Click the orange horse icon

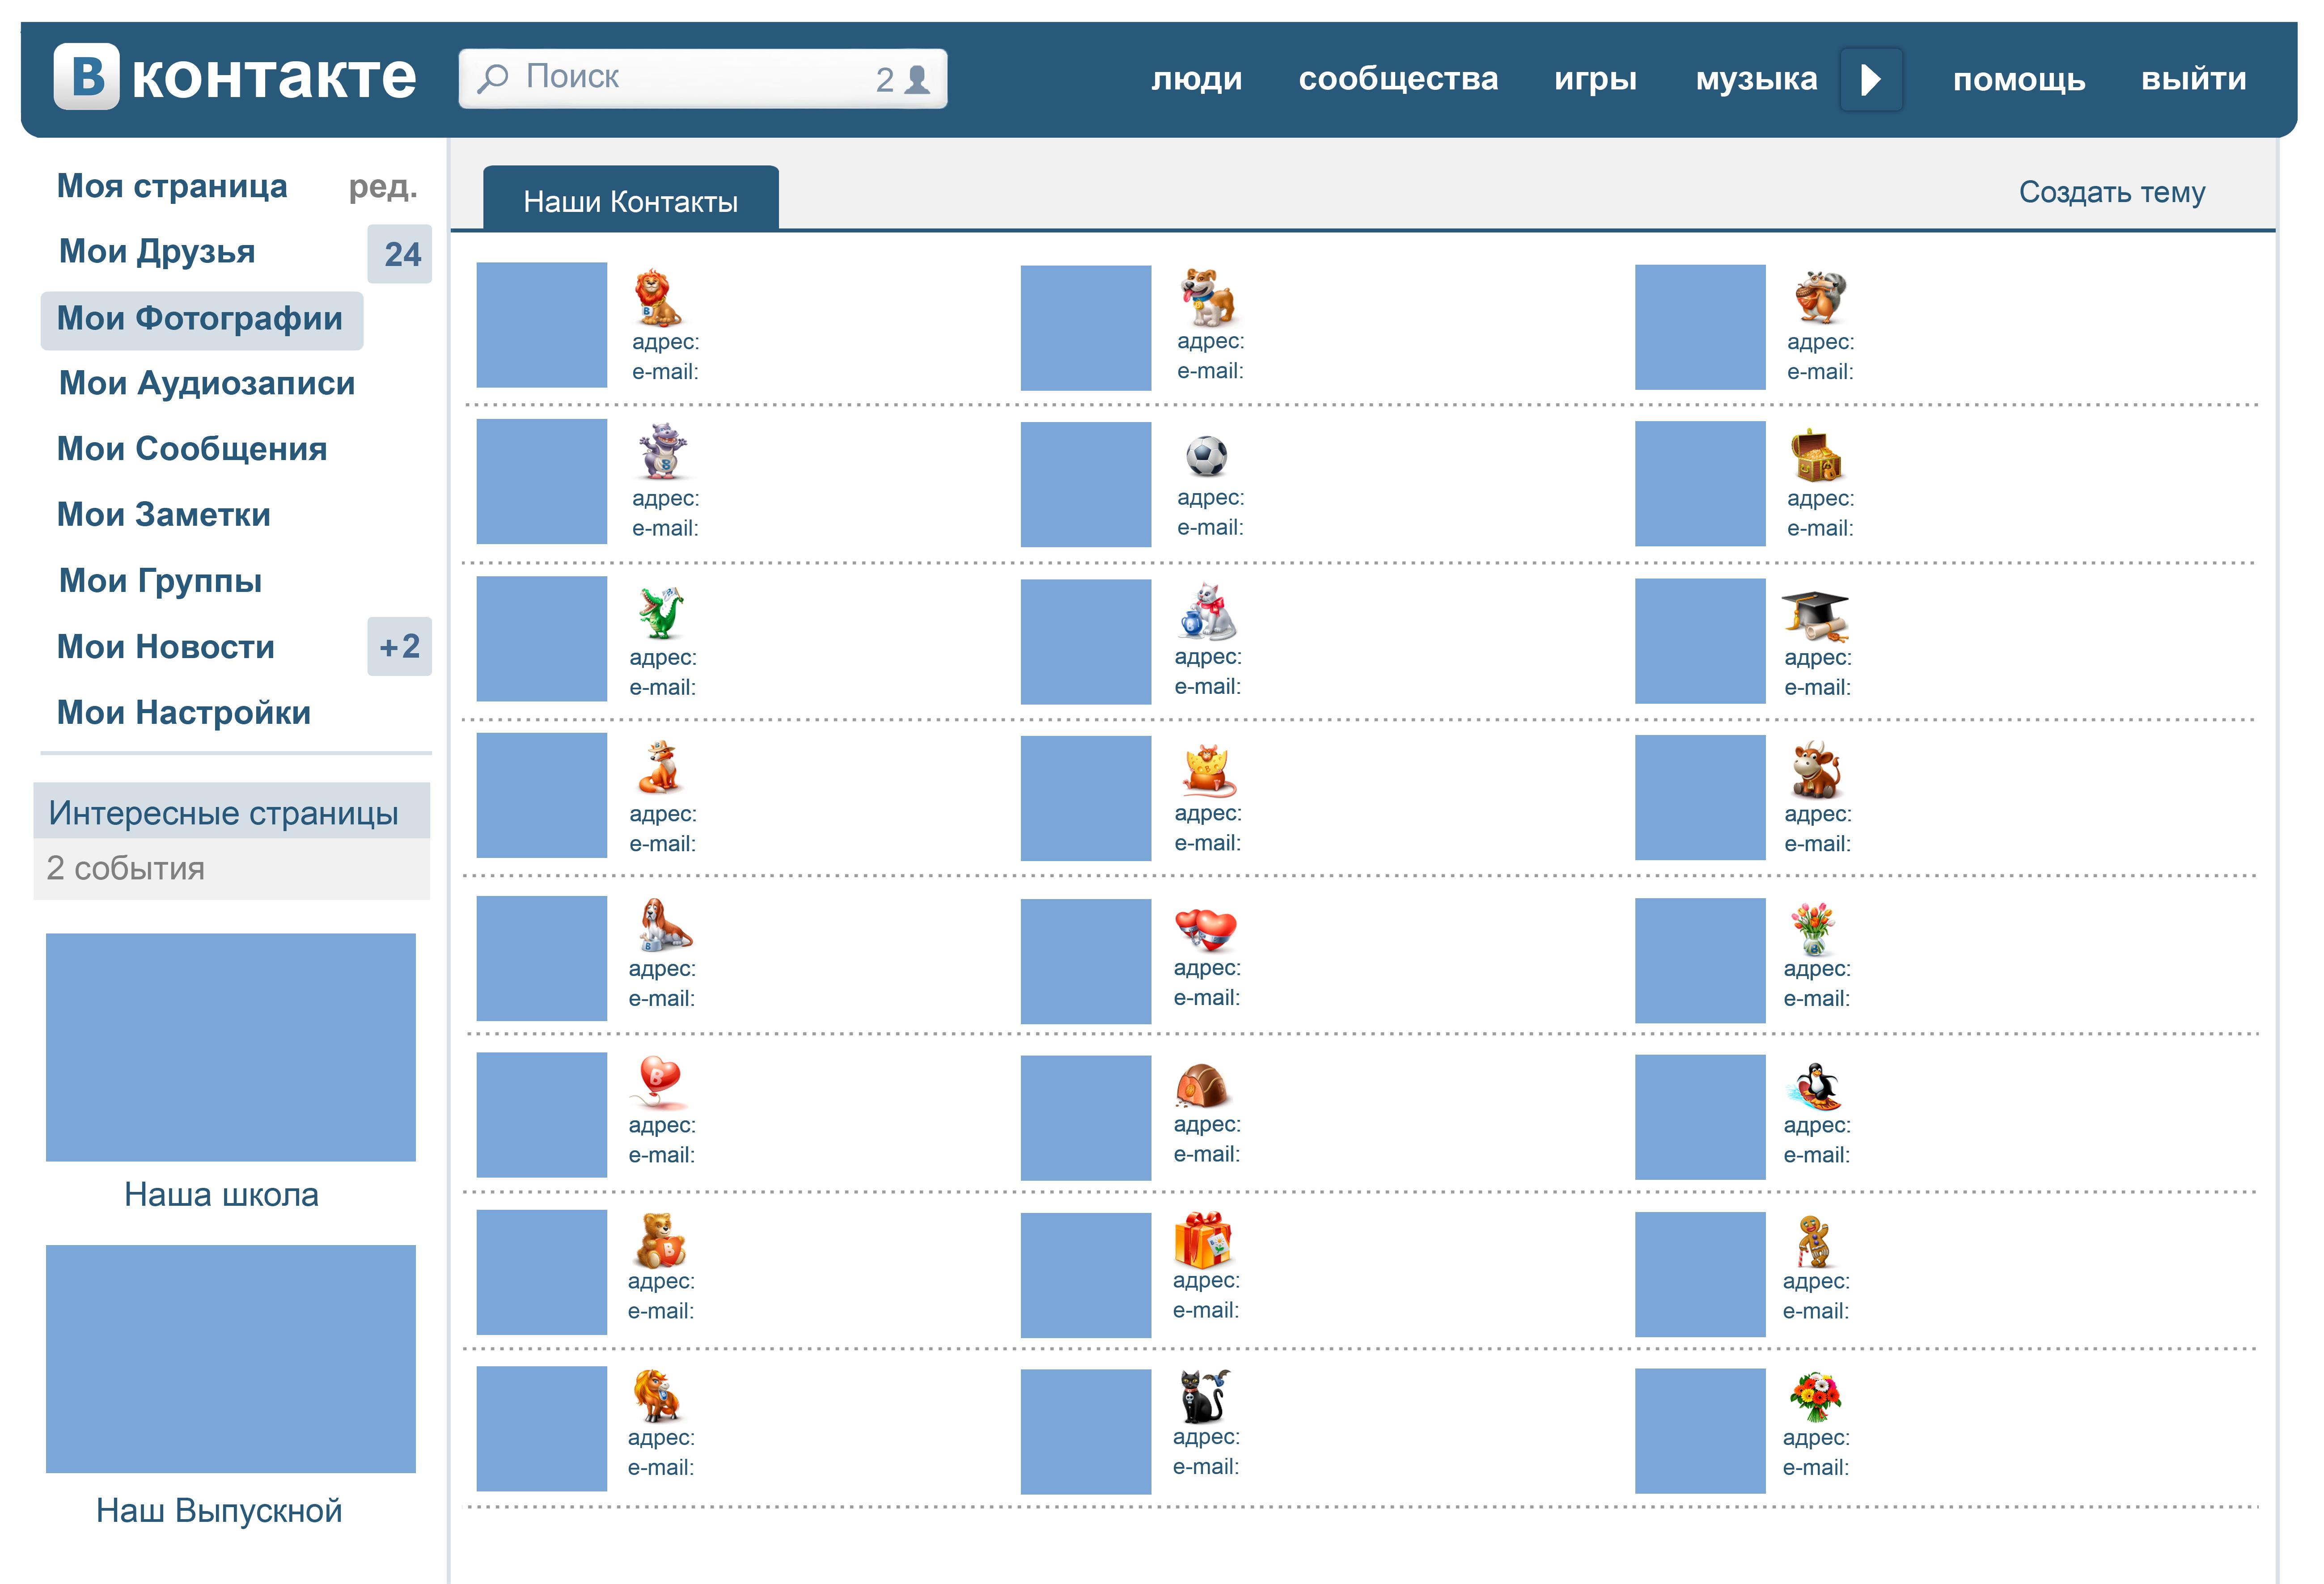tap(656, 1395)
